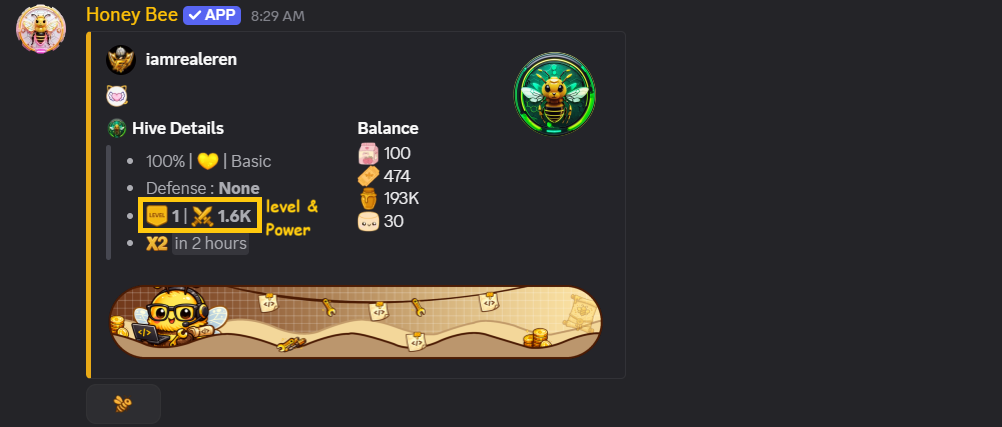This screenshot has width=1002, height=427.
Task: Open the green bee hive thumbnail
Action: coord(555,94)
